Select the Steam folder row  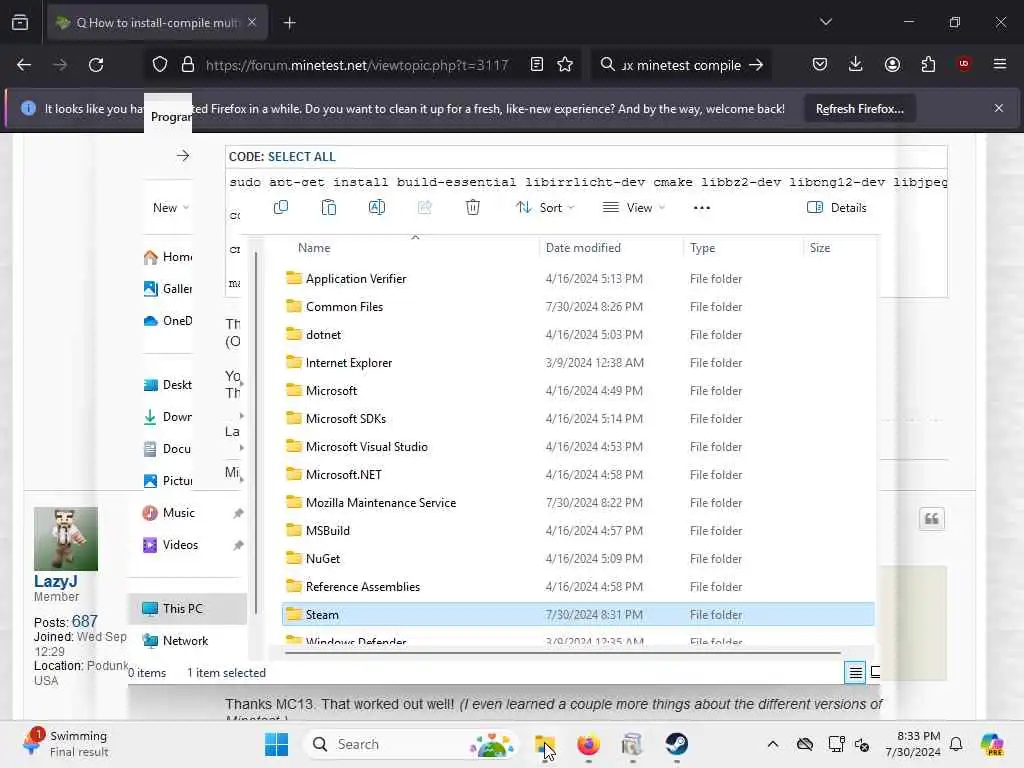pos(578,615)
